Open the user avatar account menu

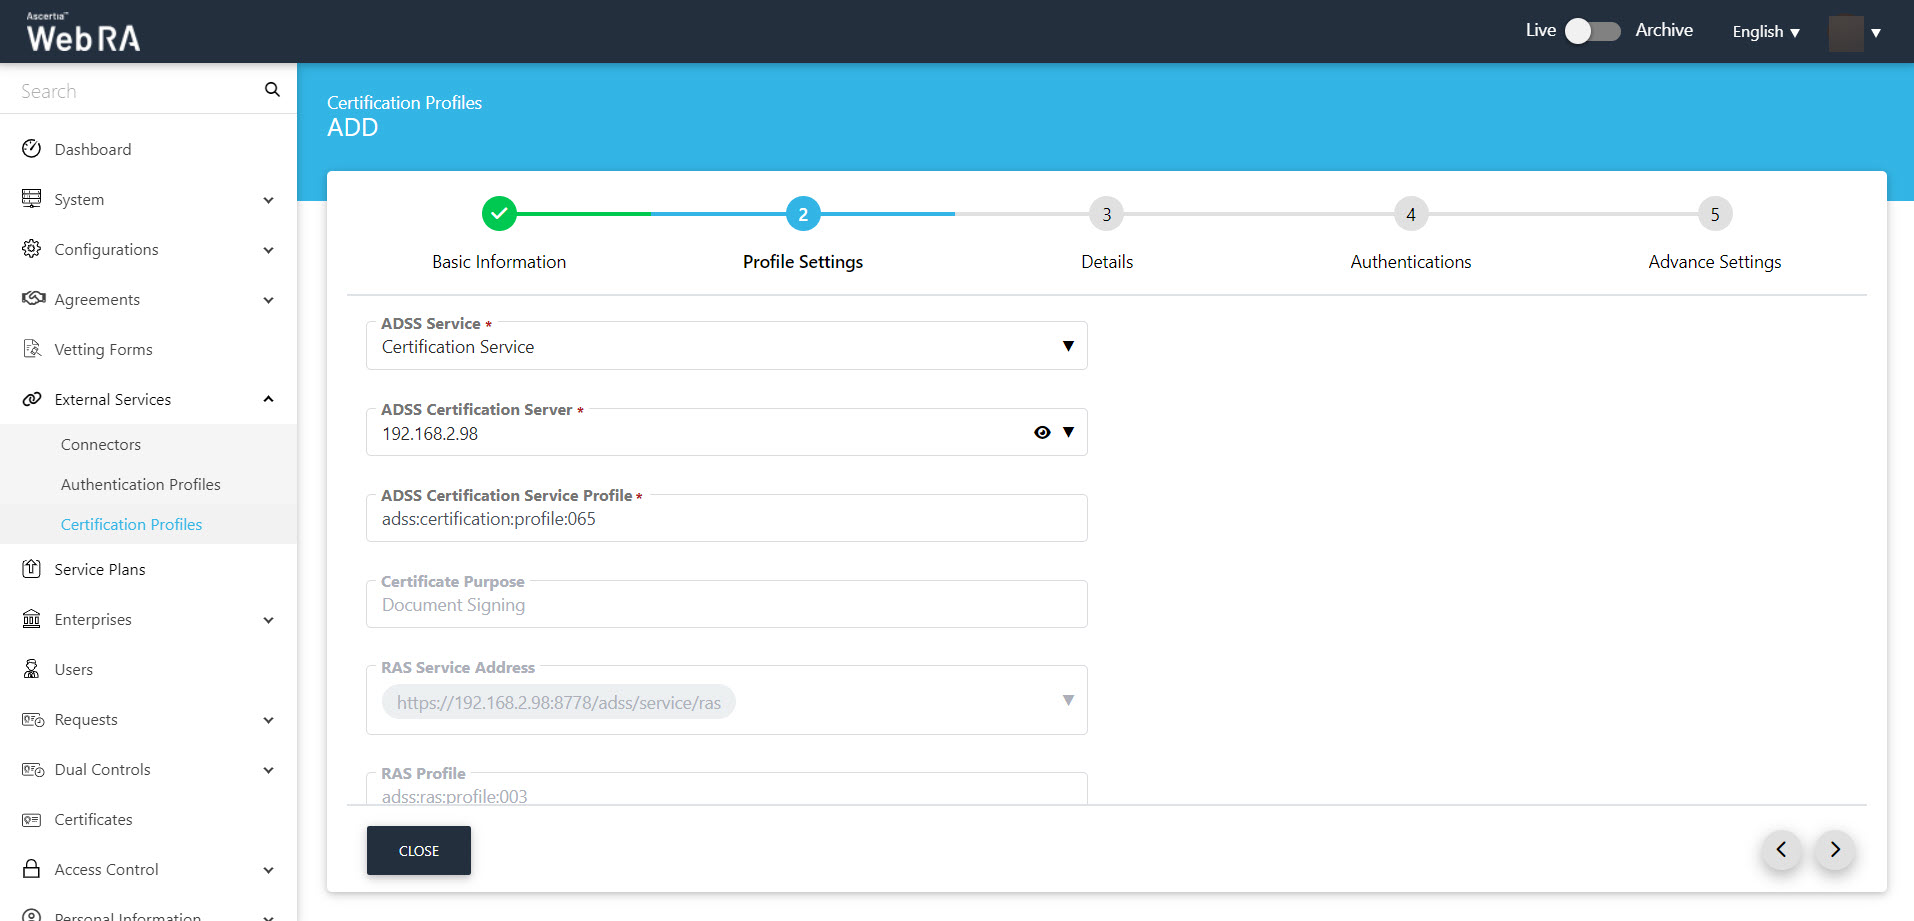1854,33
